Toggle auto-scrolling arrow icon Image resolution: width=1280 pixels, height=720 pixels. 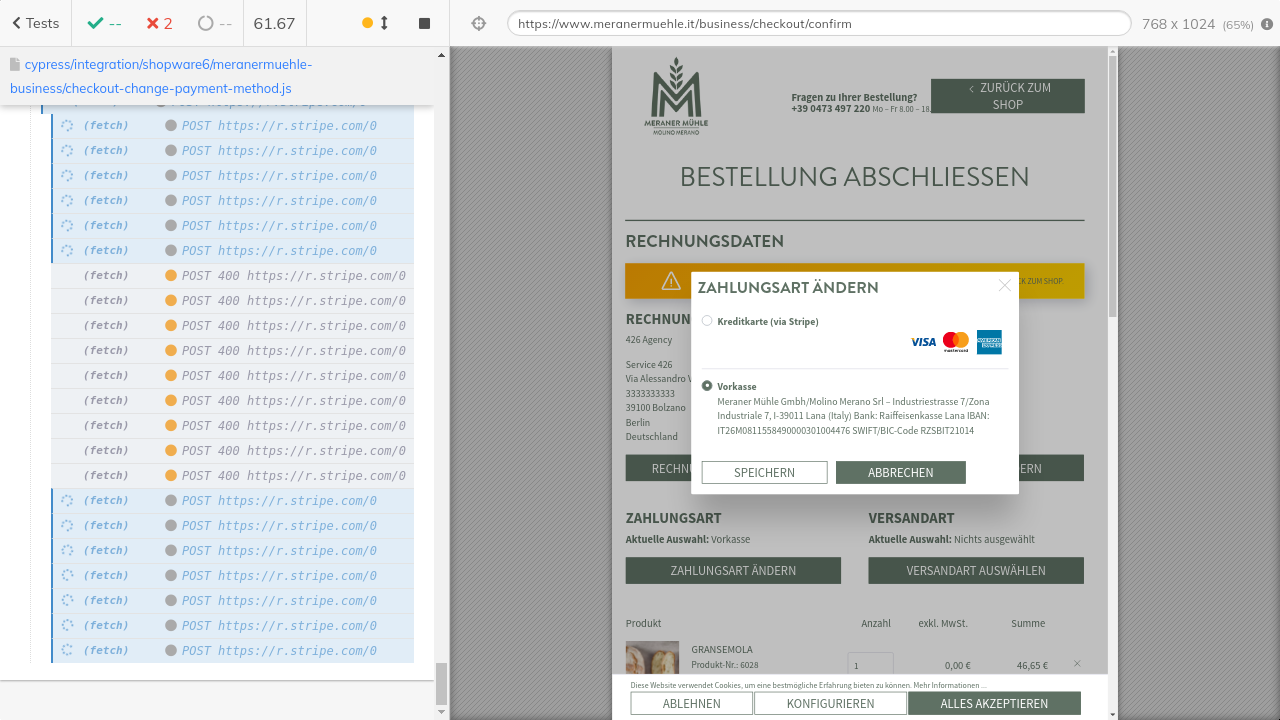coord(384,23)
